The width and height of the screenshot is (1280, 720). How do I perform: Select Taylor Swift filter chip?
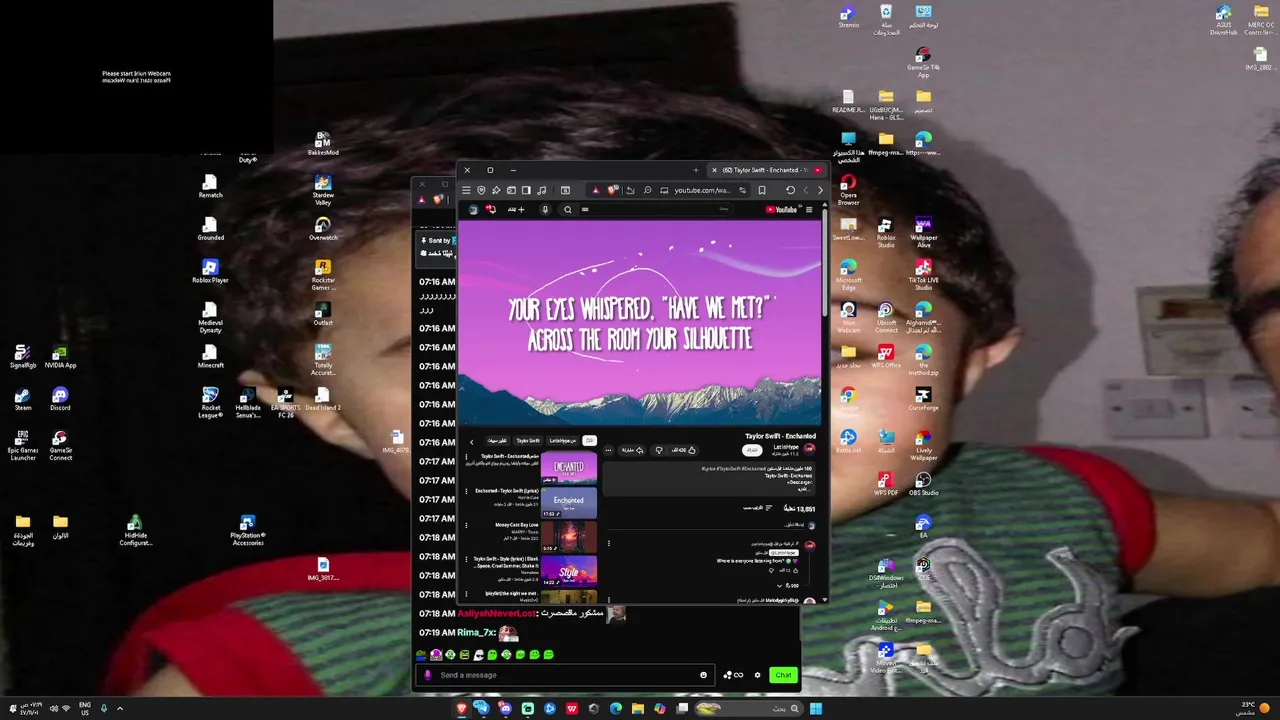tap(528, 441)
